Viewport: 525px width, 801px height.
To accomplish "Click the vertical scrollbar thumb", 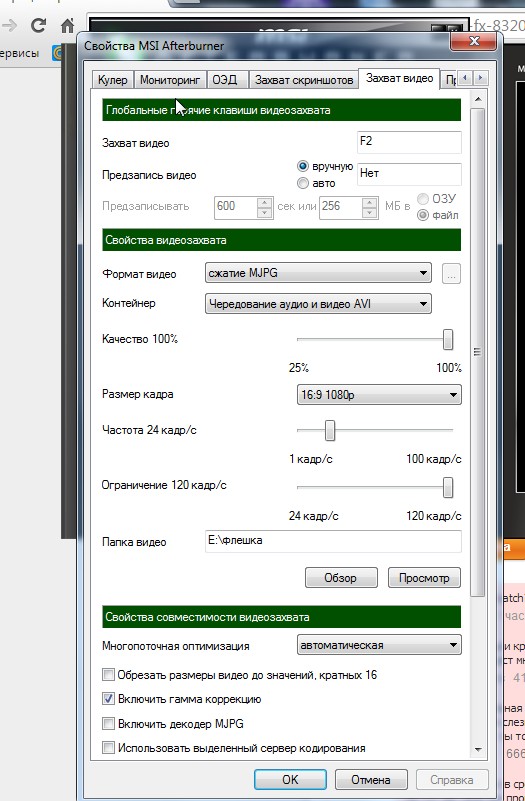I will 478,352.
